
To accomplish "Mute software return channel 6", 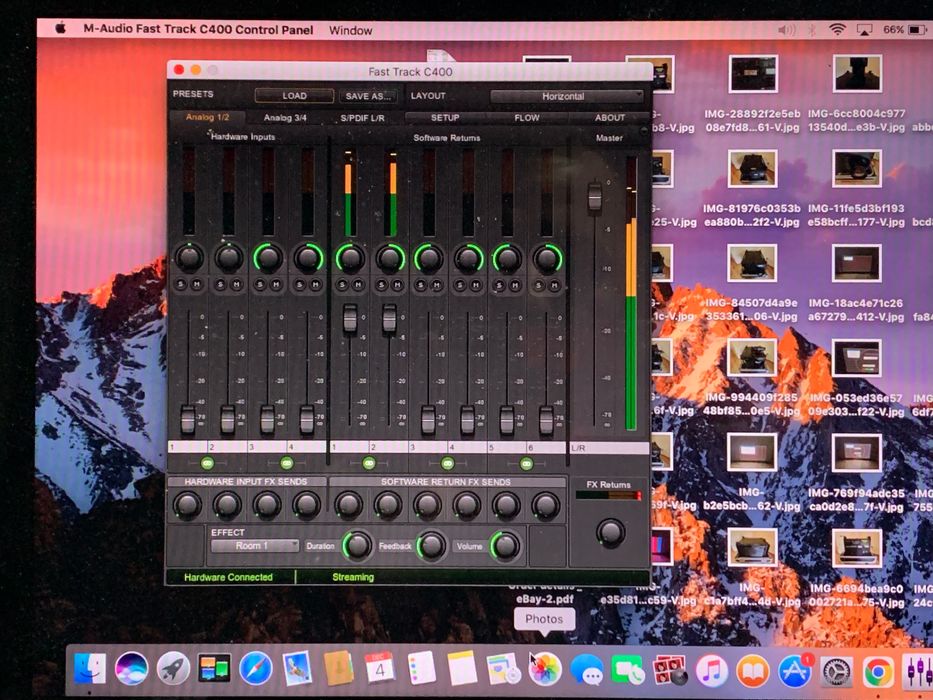I will point(554,286).
